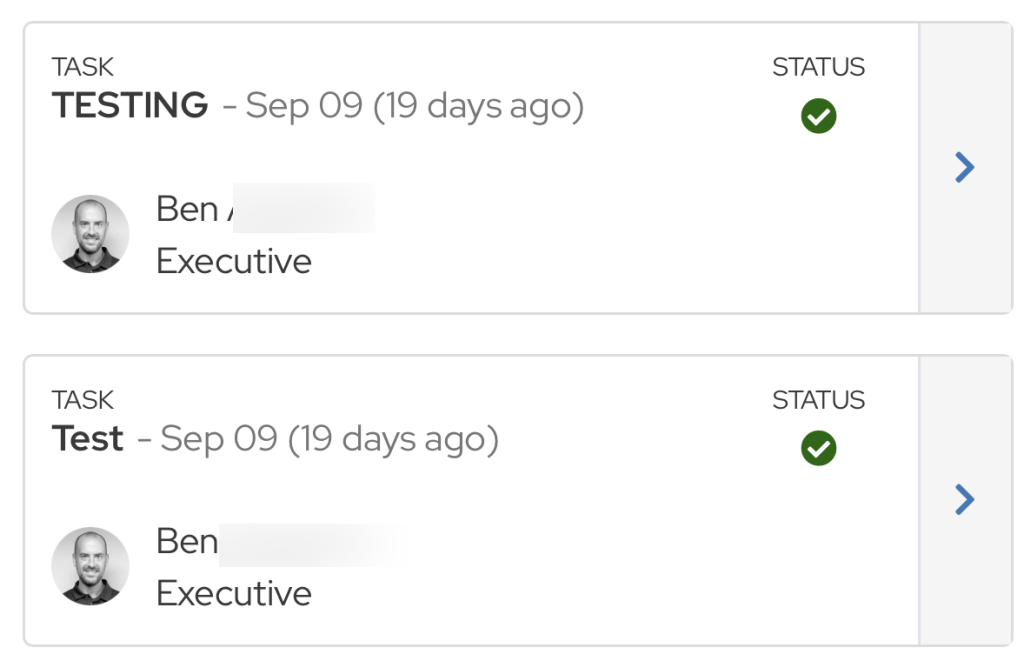The image size is (1024, 661).
Task: Expand the Test task with its chevron arrow
Action: tap(964, 500)
